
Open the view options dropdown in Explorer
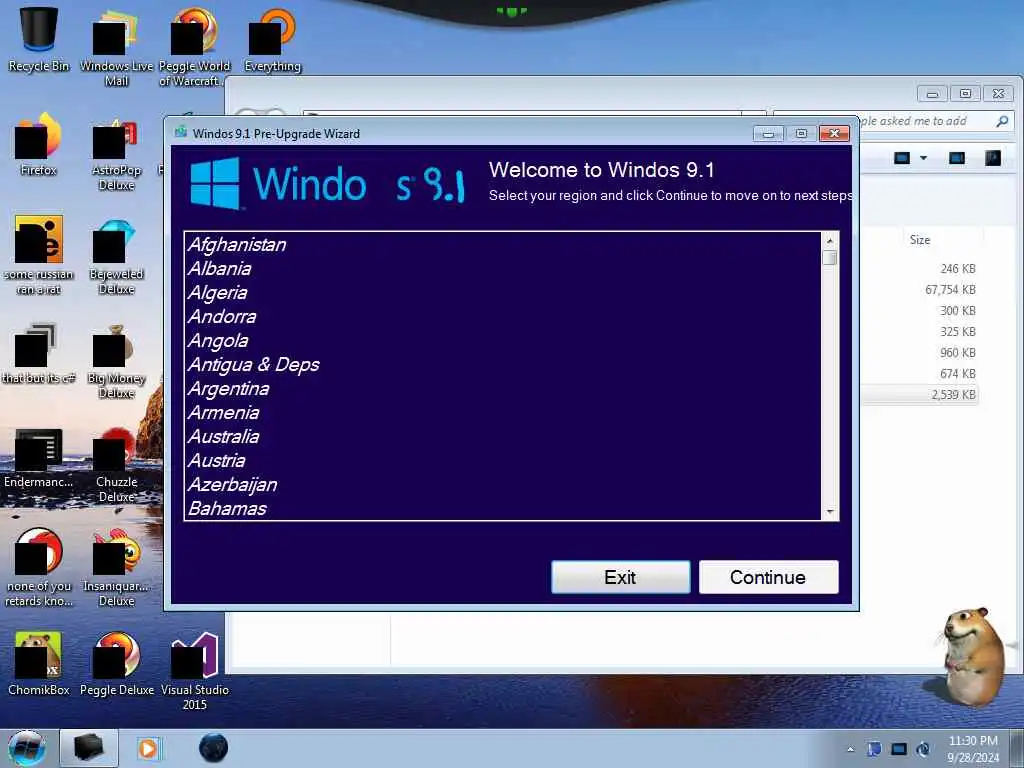(x=923, y=158)
